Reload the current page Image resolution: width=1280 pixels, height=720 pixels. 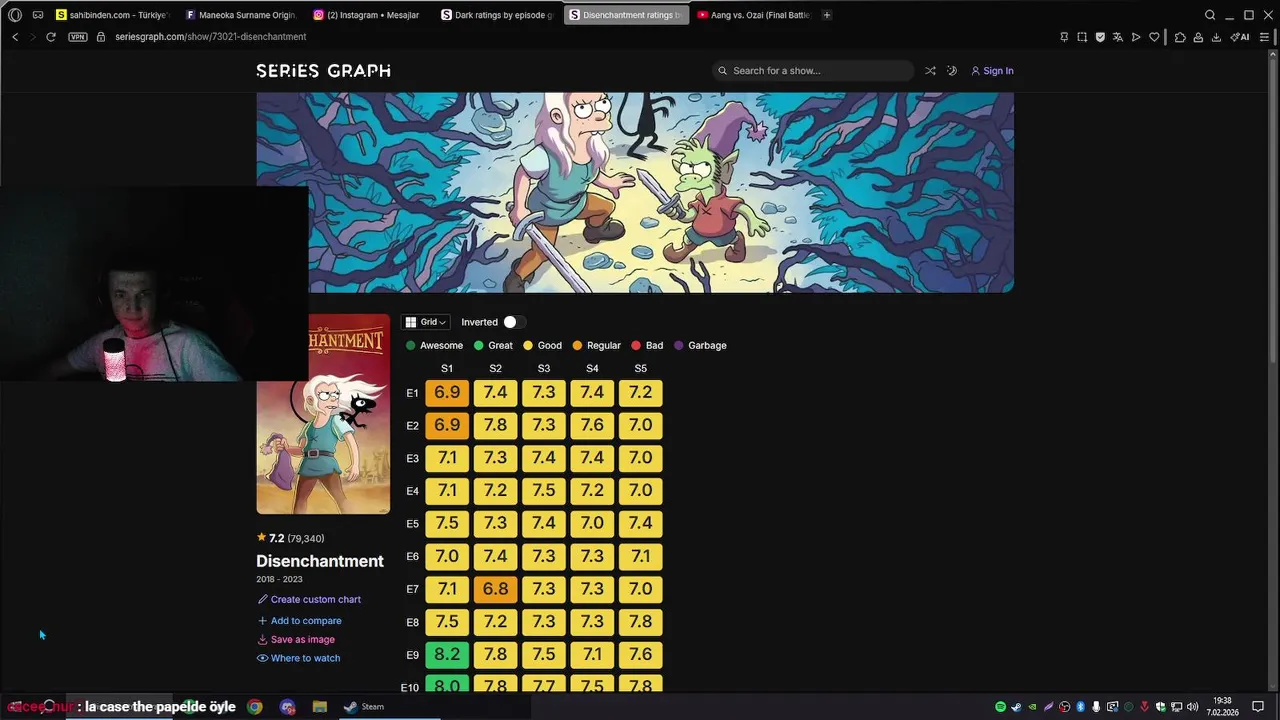tap(51, 37)
